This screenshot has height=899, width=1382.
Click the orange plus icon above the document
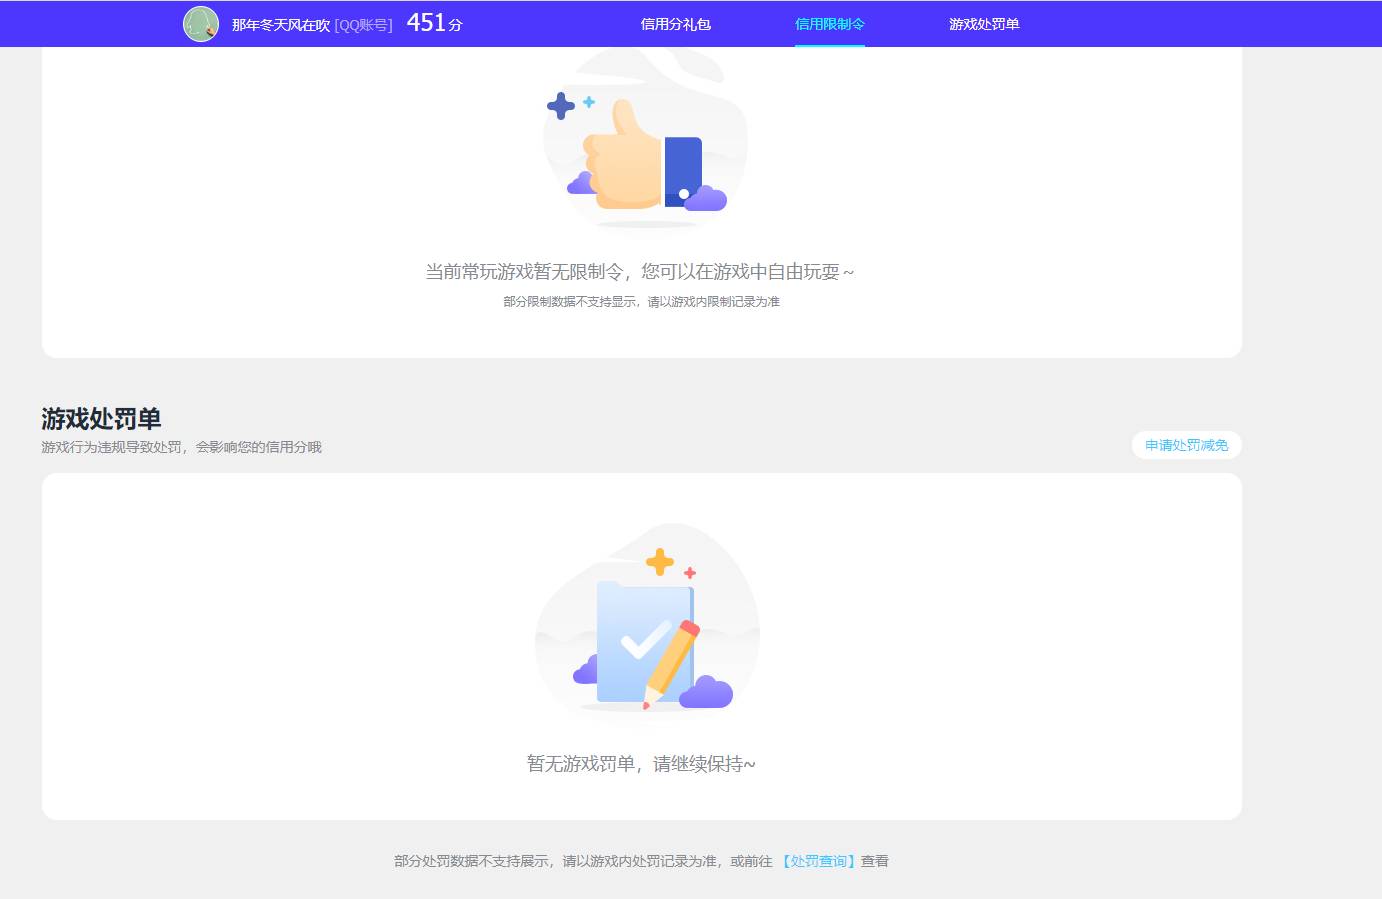tap(660, 563)
